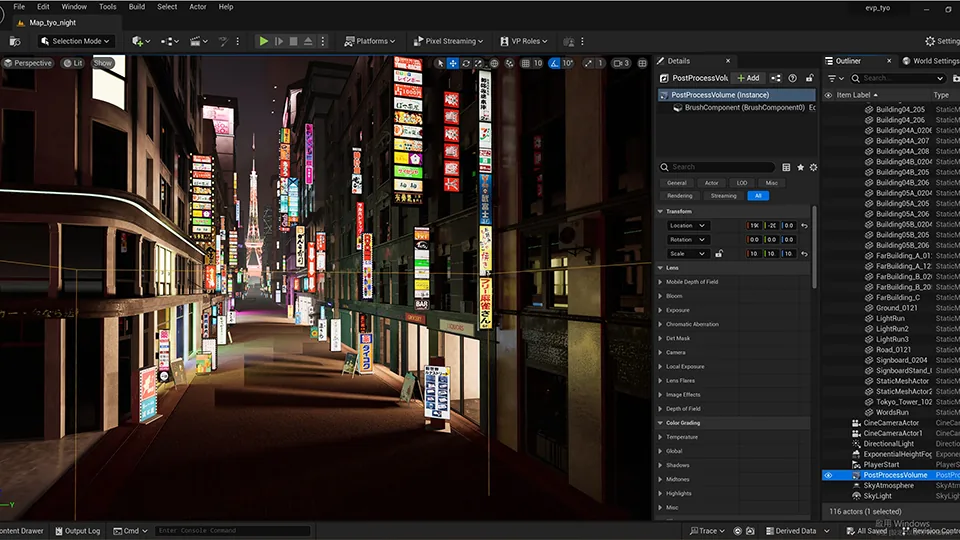Toggle visibility eye of PostProcessVolume row

828,475
